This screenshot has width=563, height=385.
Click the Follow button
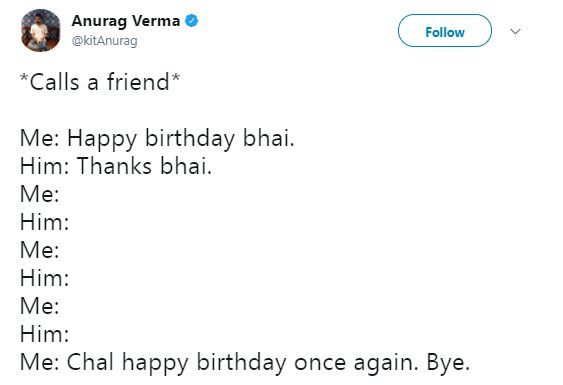[445, 31]
